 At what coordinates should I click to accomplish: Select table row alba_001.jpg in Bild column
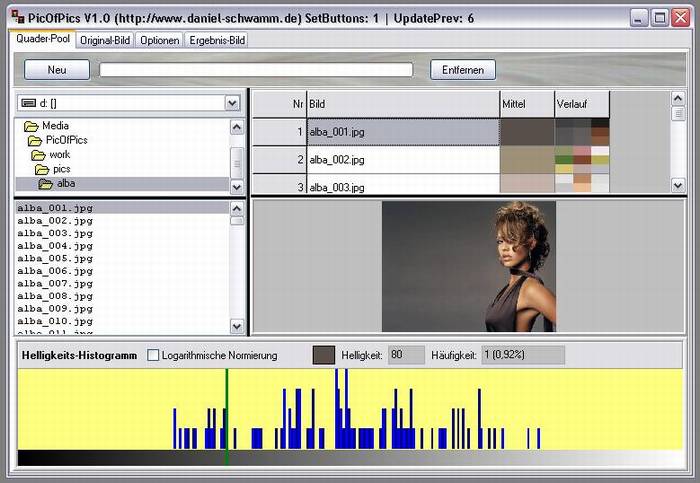click(x=403, y=132)
